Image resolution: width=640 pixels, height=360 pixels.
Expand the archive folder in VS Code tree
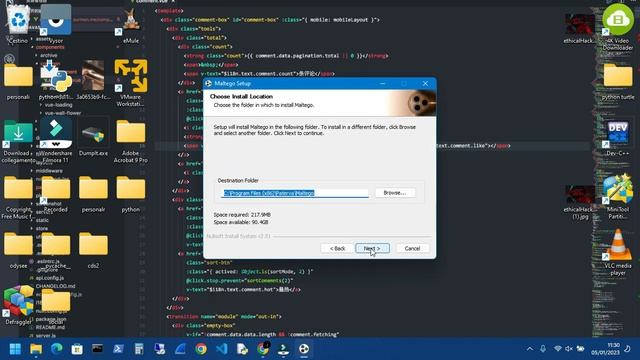tap(48, 55)
